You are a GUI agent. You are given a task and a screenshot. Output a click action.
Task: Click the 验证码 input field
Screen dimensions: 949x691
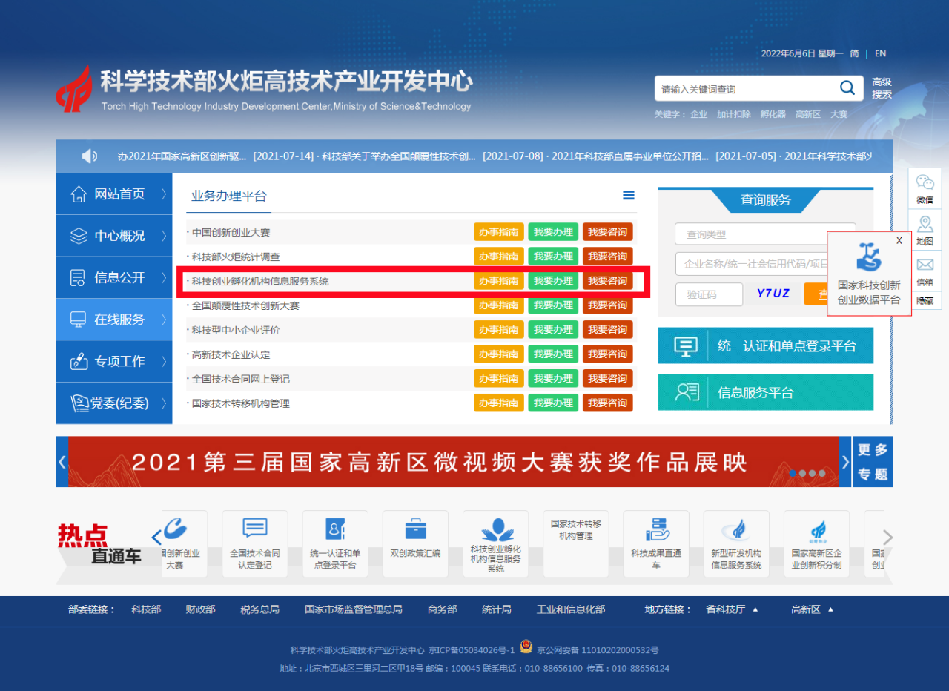(709, 294)
